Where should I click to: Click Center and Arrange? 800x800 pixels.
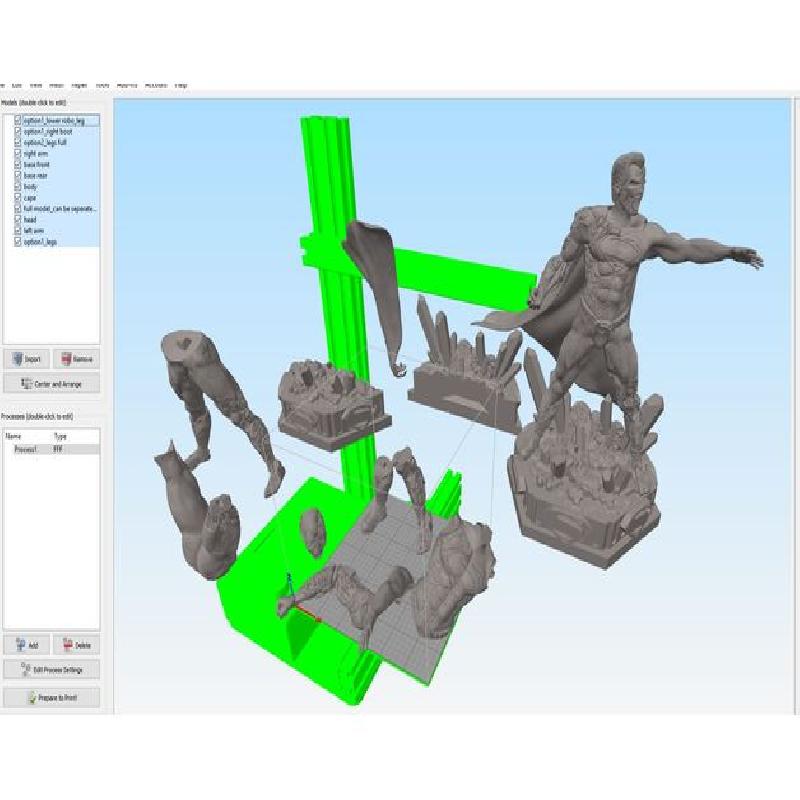(x=52, y=383)
